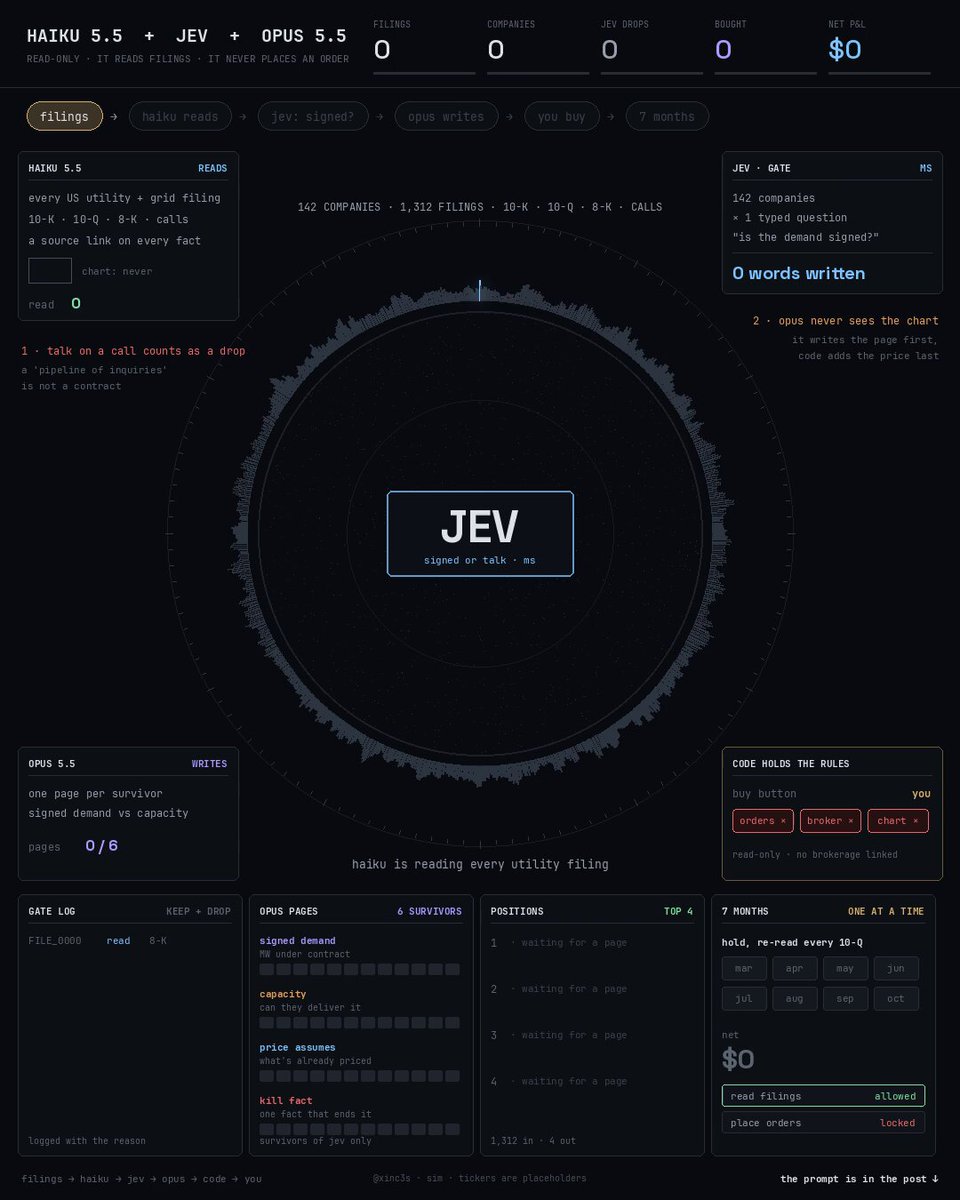Screen dimensions: 960x1200
Task: Click the FILINGS counter in header
Action: tap(424, 46)
